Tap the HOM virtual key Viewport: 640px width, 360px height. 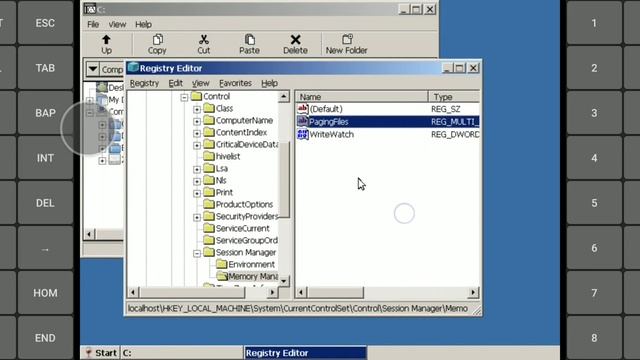click(x=45, y=293)
